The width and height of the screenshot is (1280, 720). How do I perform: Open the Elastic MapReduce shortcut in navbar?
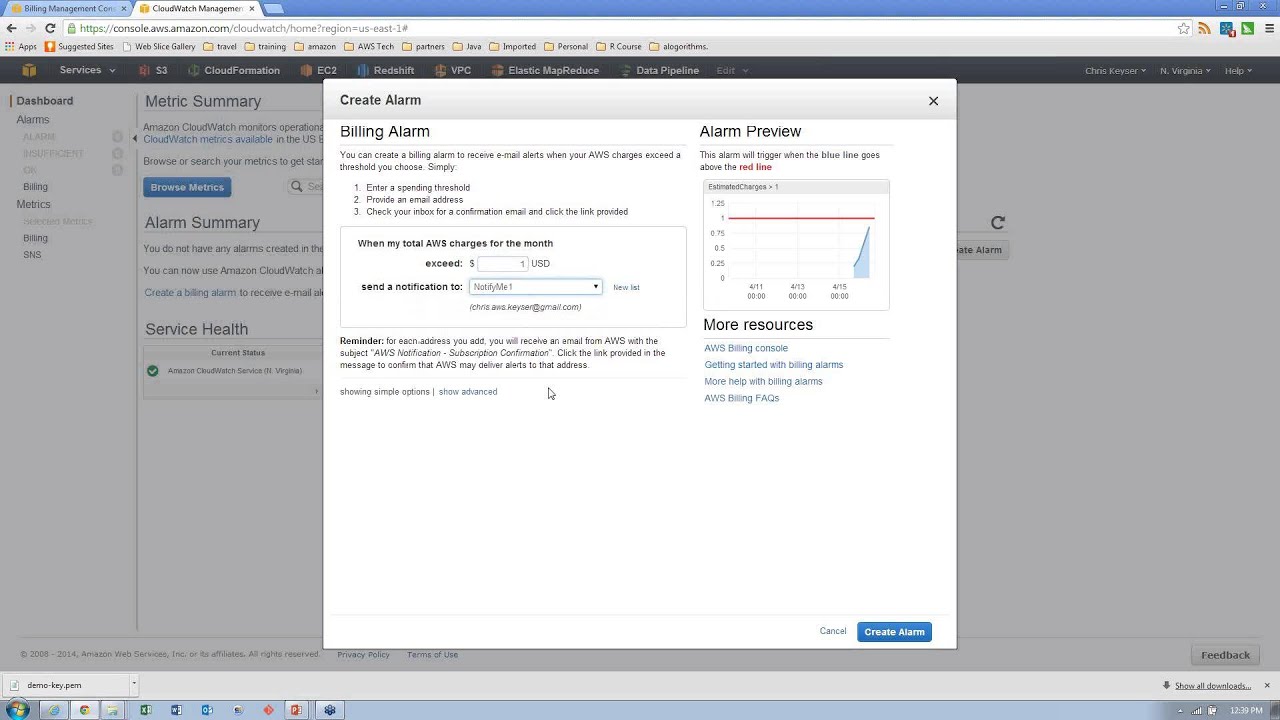tap(545, 71)
